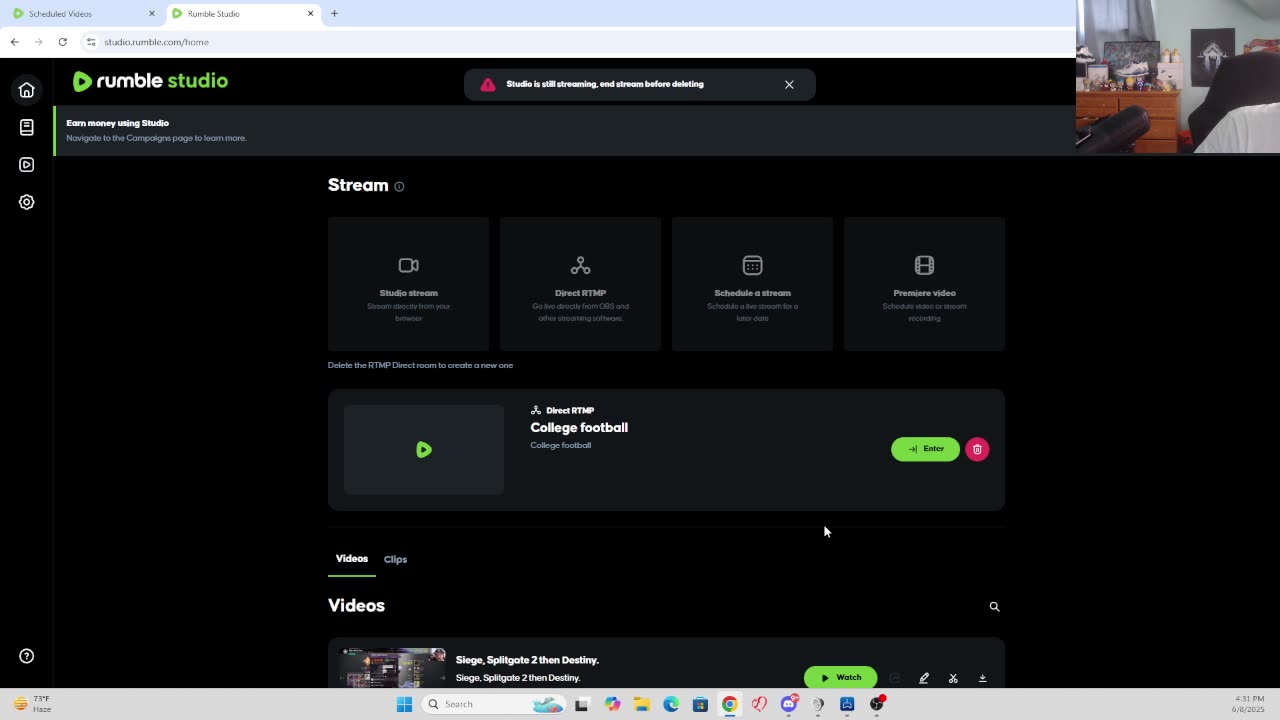The height and width of the screenshot is (720, 1280).
Task: Open the video player sidebar icon
Action: tap(27, 164)
